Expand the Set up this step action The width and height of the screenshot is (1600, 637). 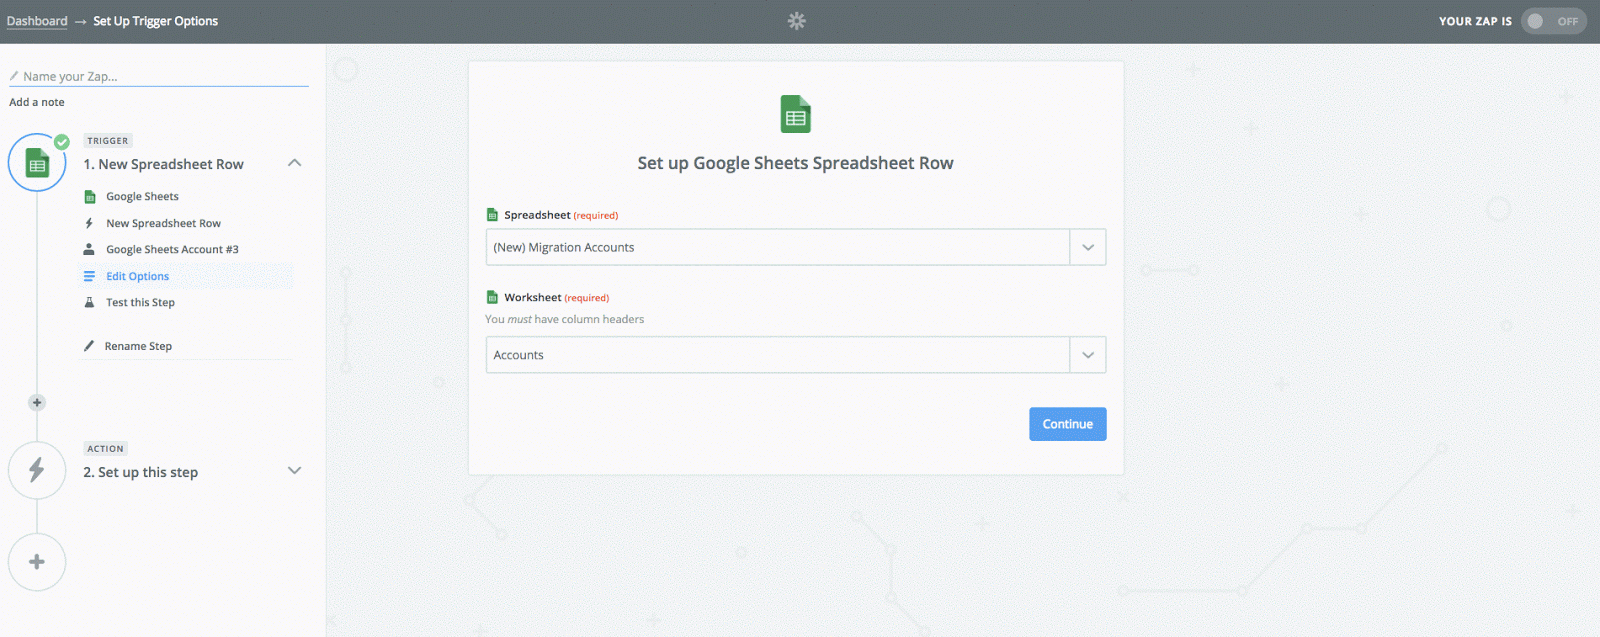click(x=294, y=470)
